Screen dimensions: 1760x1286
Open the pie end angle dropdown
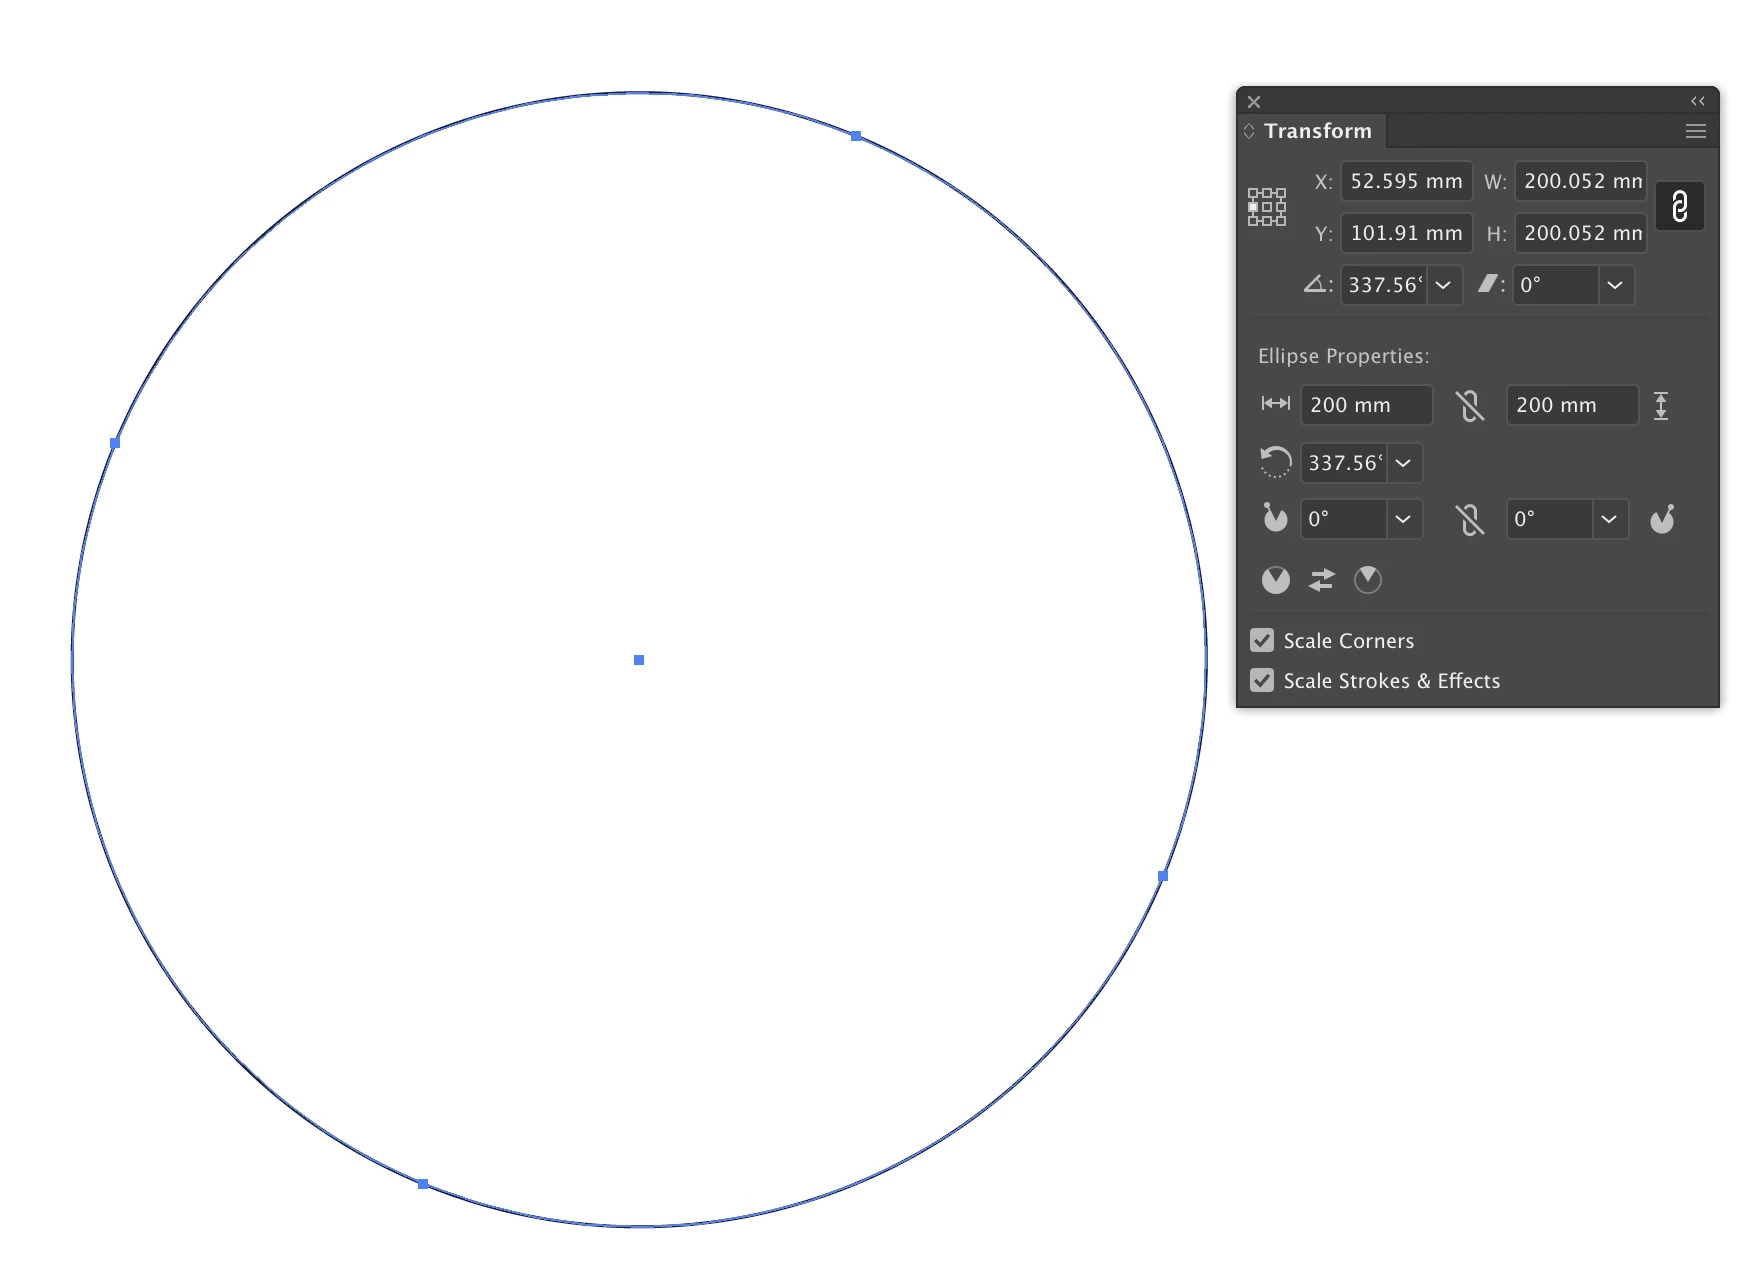pos(1610,519)
